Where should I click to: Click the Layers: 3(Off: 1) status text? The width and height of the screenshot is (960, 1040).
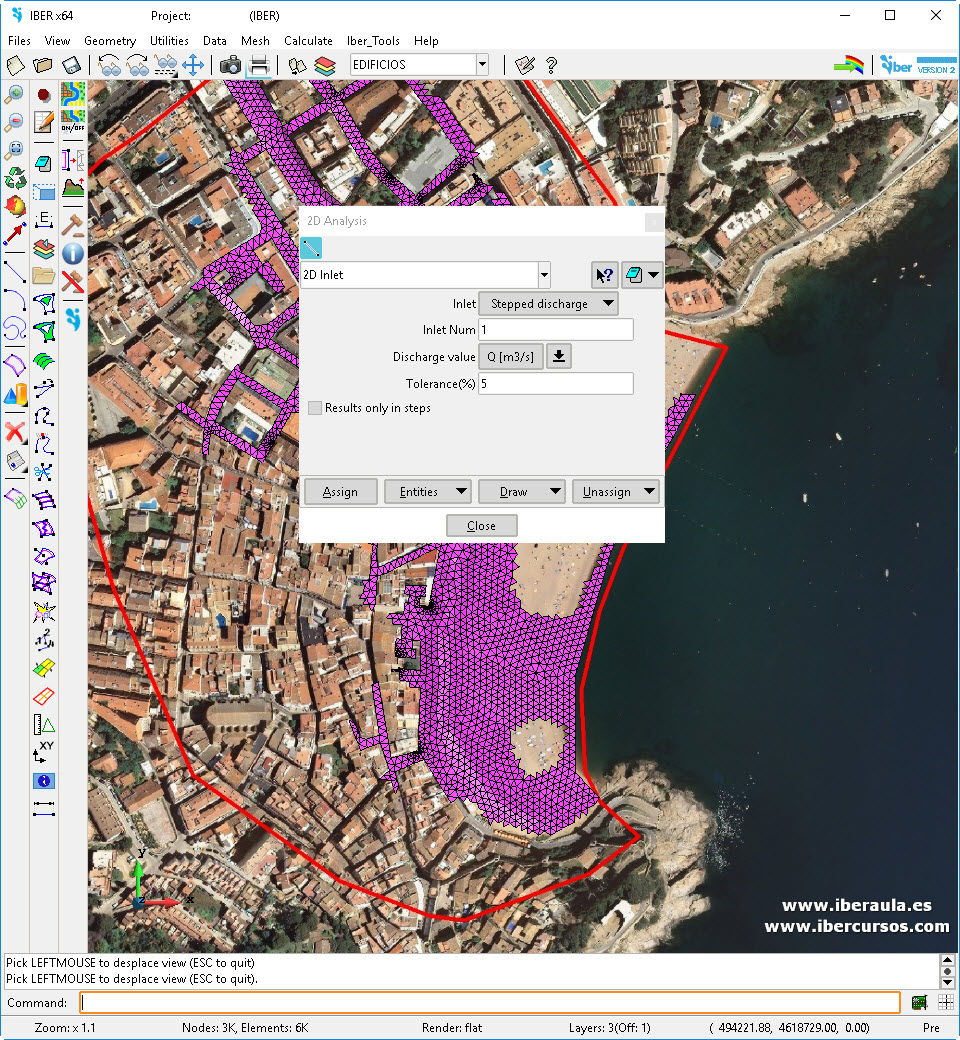[x=610, y=1027]
